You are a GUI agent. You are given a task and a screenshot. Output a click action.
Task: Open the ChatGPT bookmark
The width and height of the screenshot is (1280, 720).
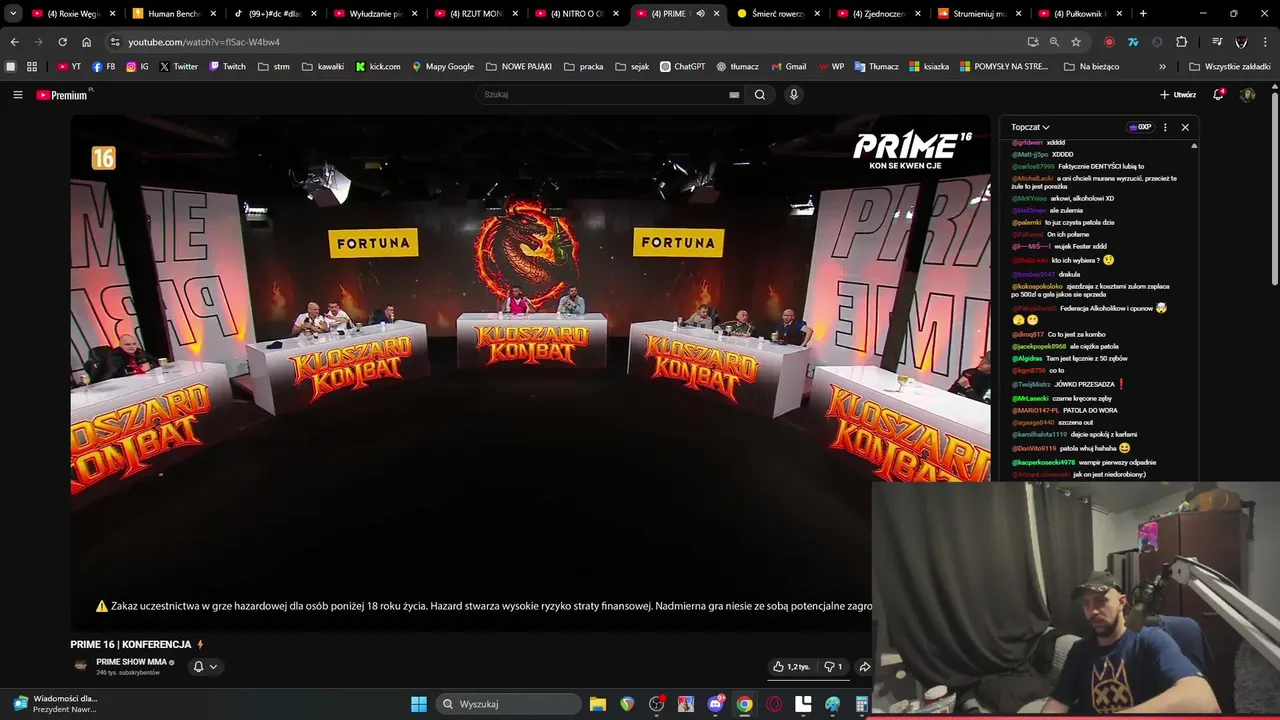click(x=682, y=67)
